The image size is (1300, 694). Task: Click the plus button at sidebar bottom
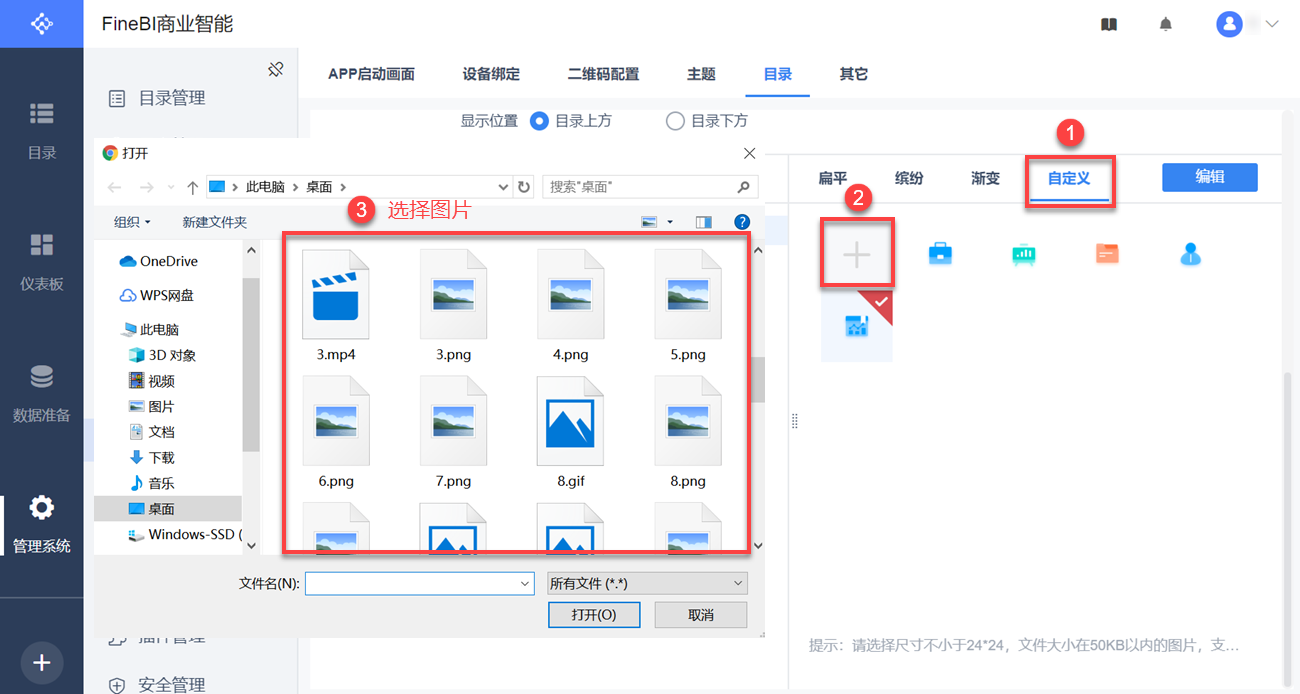point(41,662)
